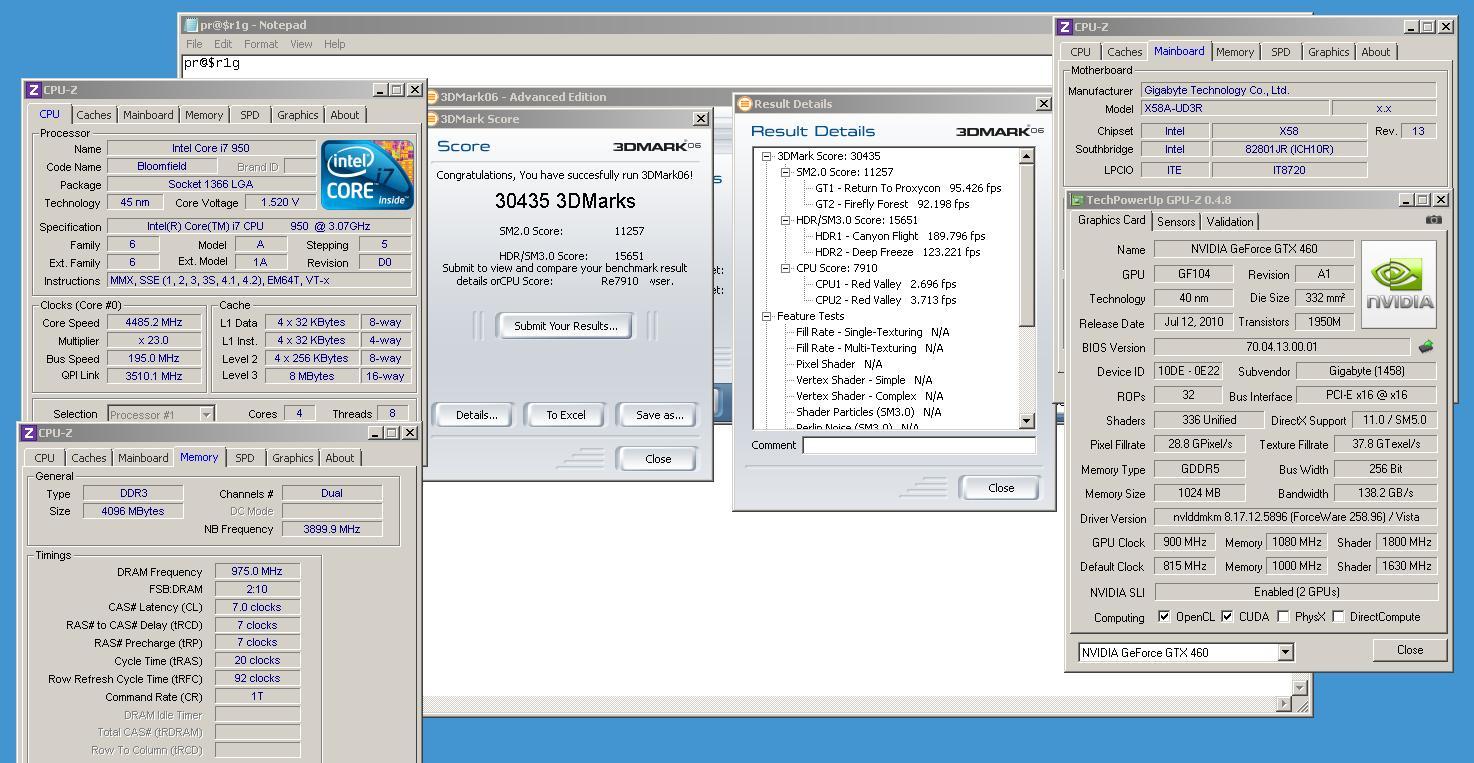Select CPU2 - Red Valley row
This screenshot has height=763, width=1474.
tap(885, 300)
